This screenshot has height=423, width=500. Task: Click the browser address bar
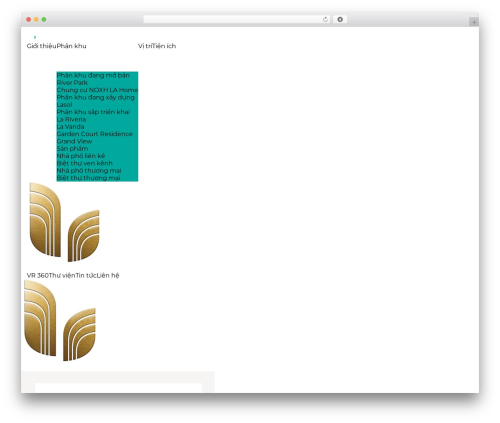click(x=236, y=20)
